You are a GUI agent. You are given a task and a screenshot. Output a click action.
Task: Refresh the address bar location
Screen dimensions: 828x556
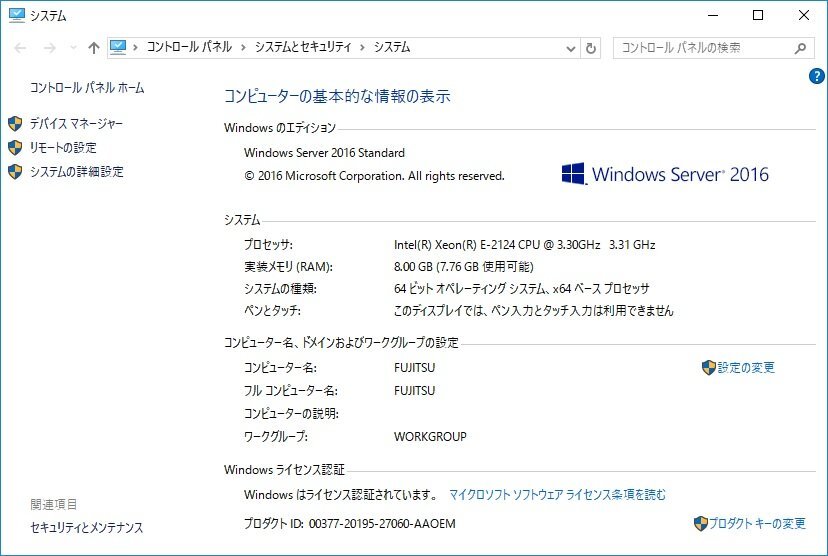pyautogui.click(x=591, y=48)
